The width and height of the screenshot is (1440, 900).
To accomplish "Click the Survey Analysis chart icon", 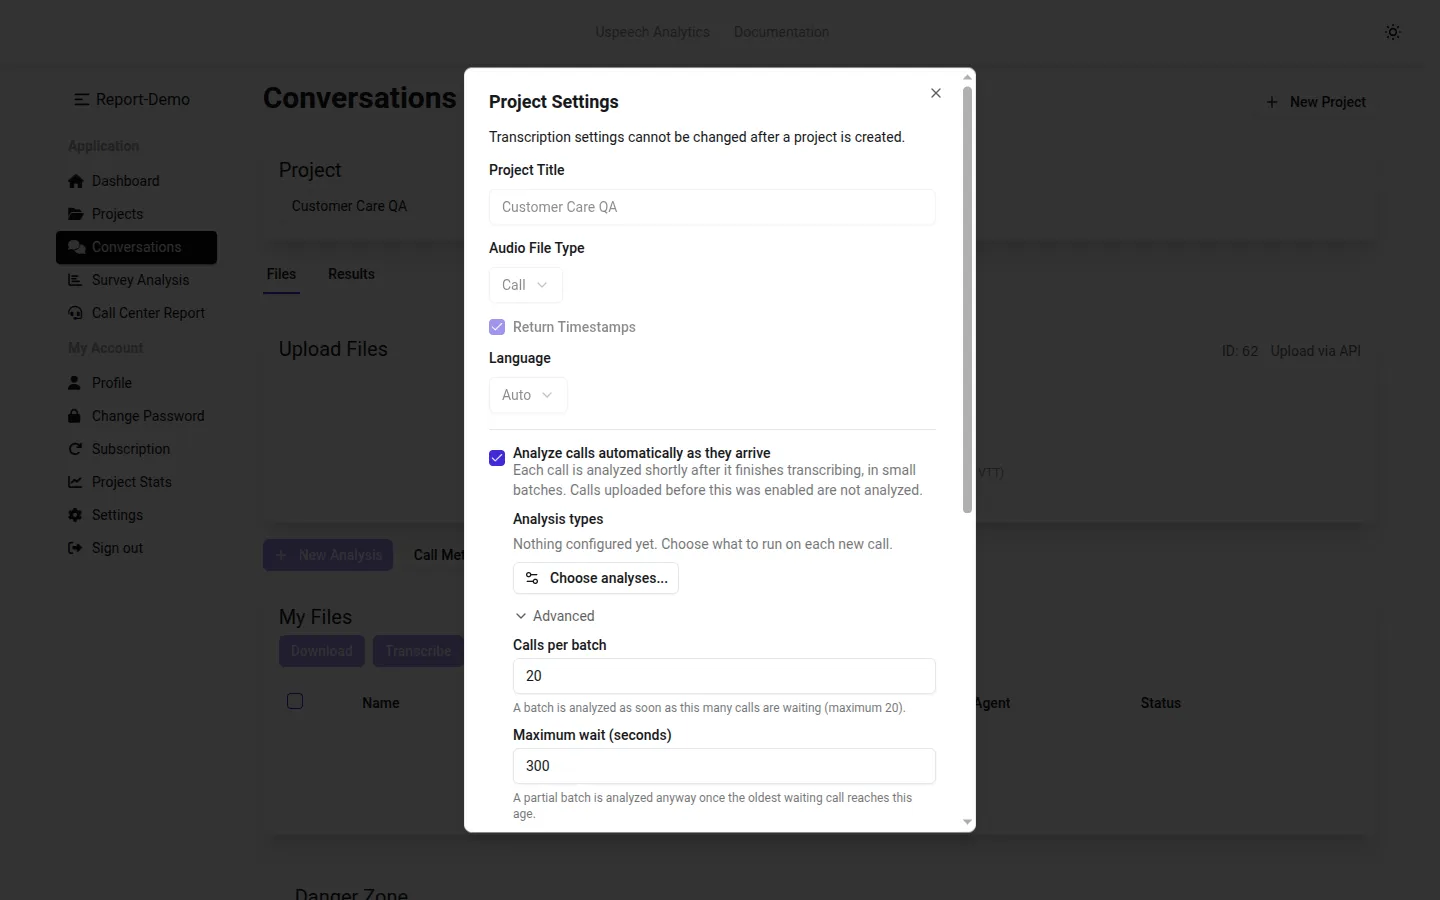I will [75, 280].
